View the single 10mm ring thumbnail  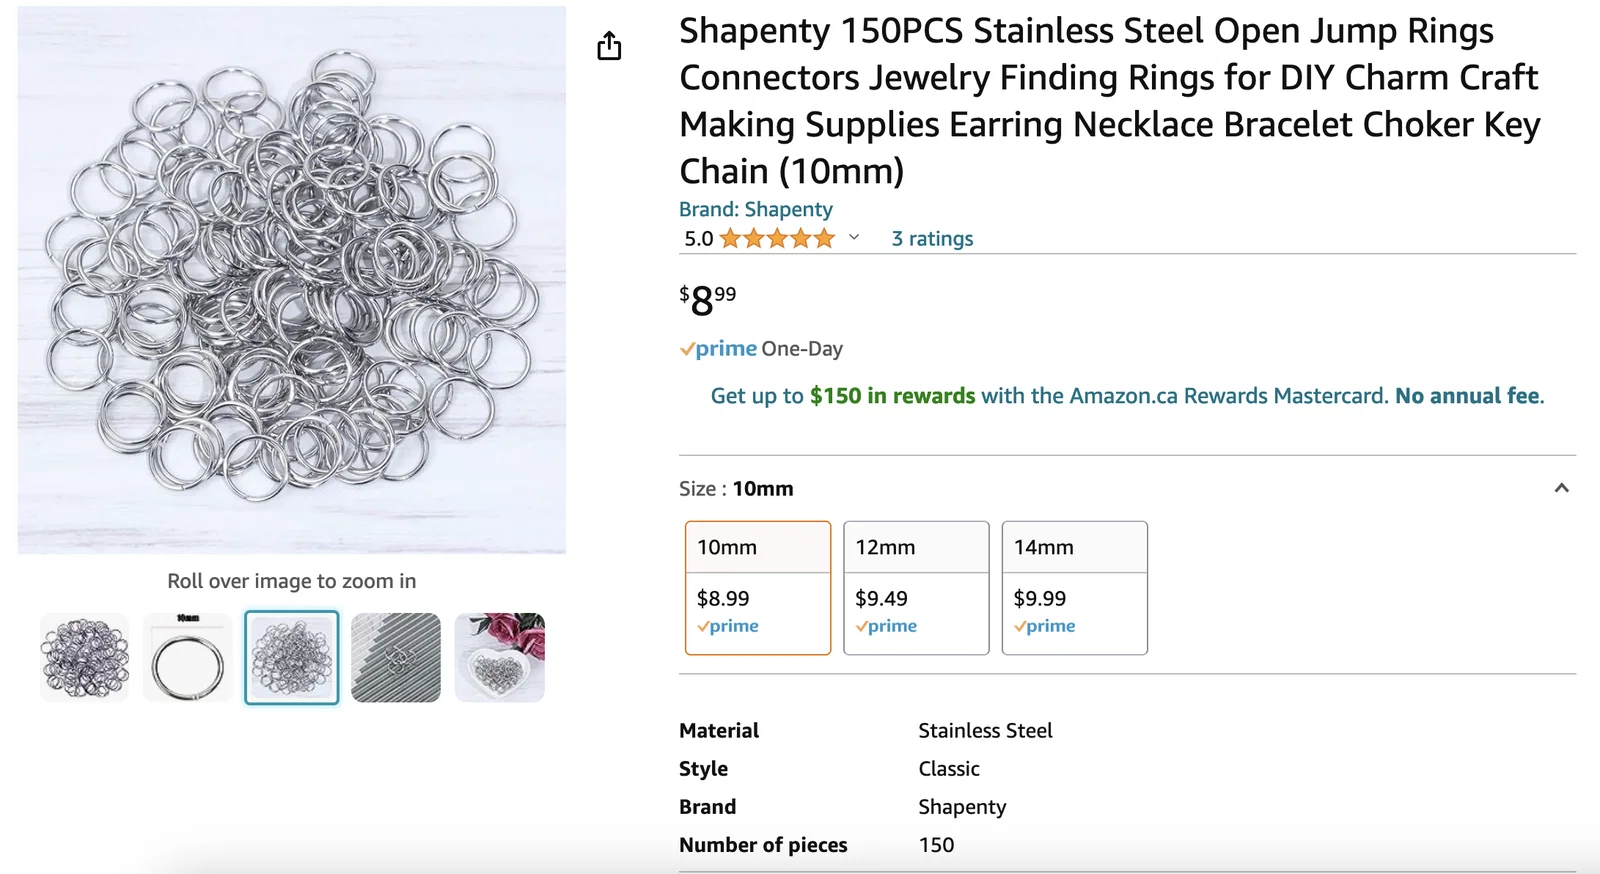tap(188, 658)
